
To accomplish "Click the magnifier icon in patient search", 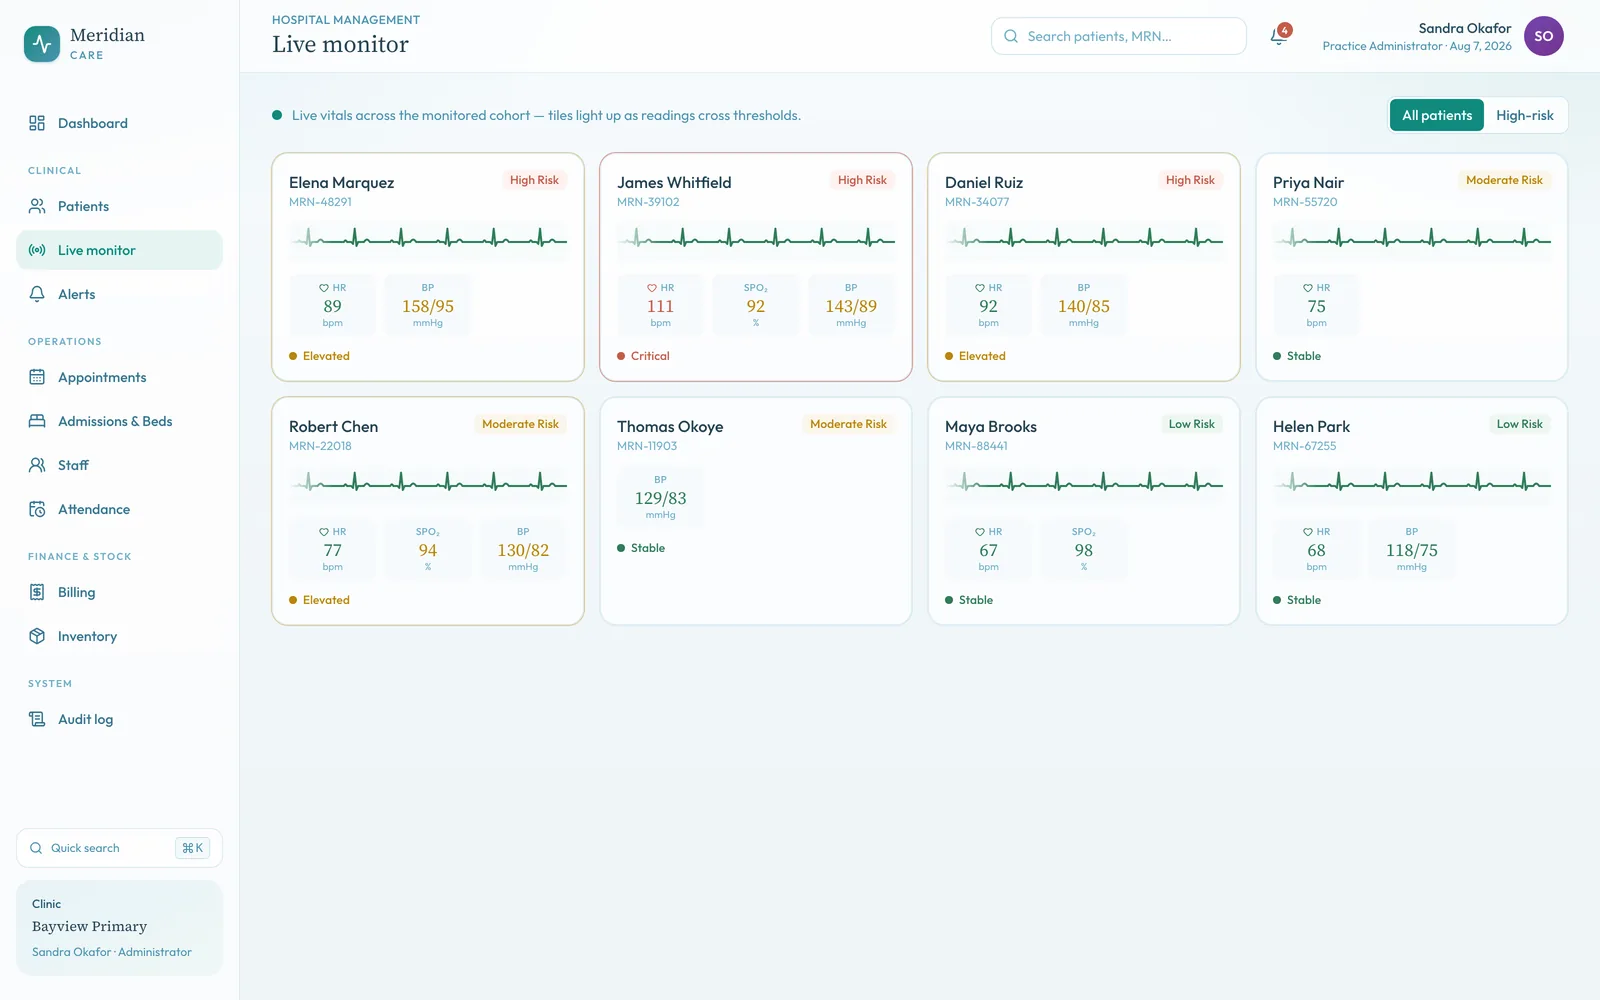I will click(1011, 36).
